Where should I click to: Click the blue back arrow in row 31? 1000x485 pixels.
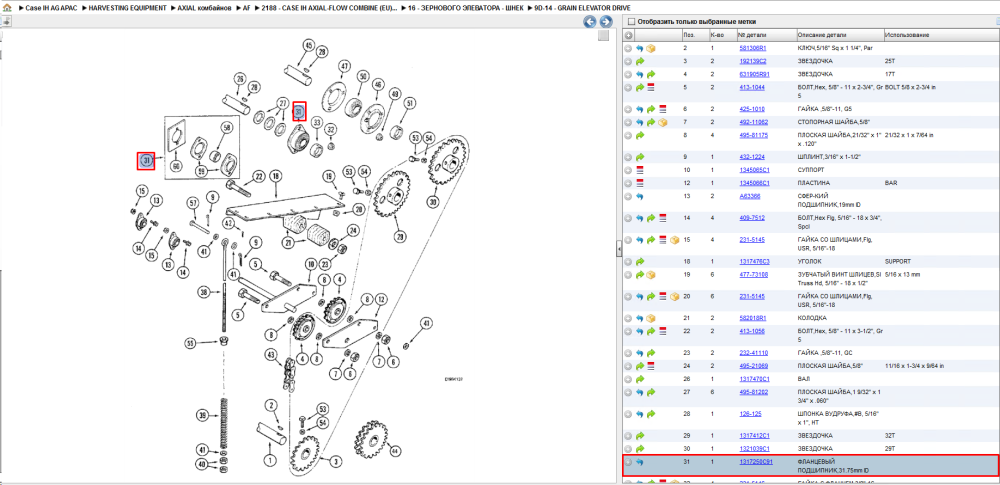click(640, 462)
